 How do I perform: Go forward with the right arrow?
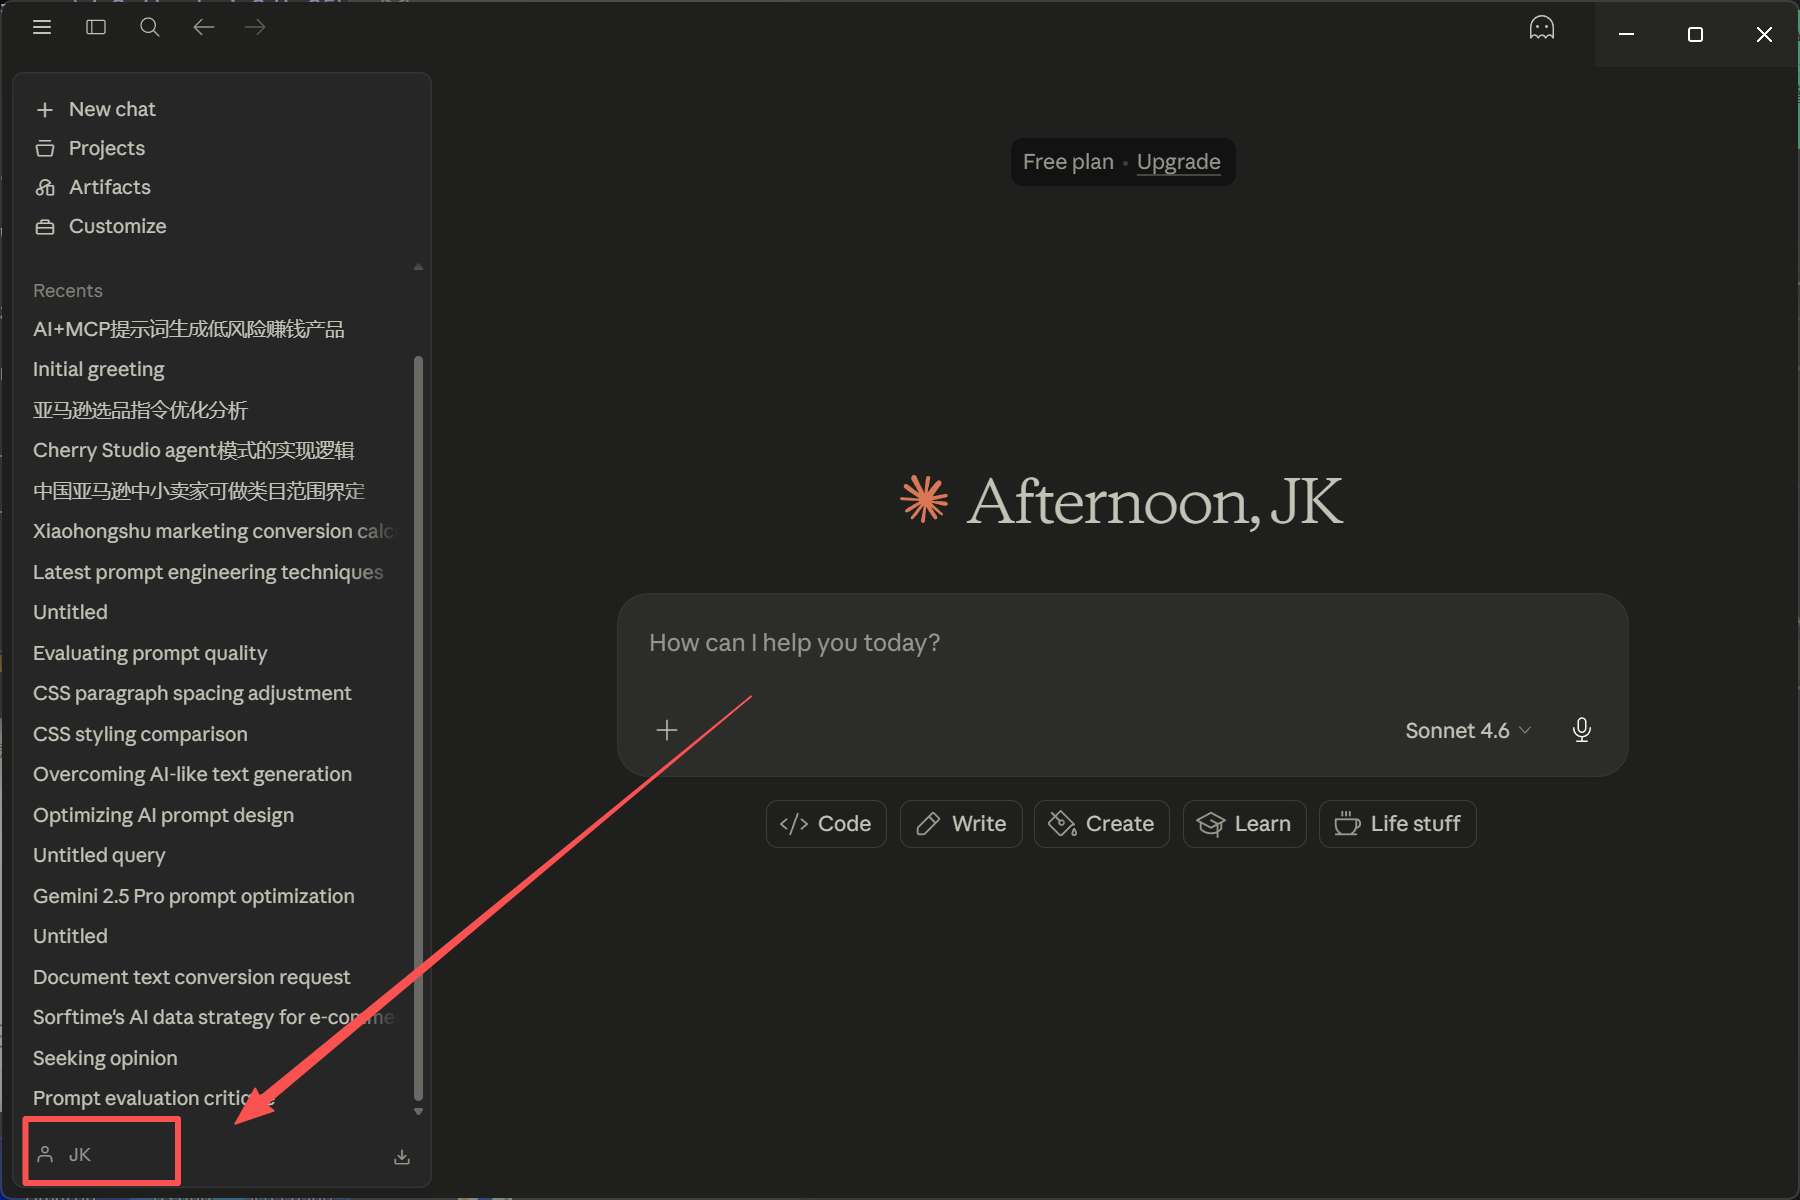(x=255, y=27)
